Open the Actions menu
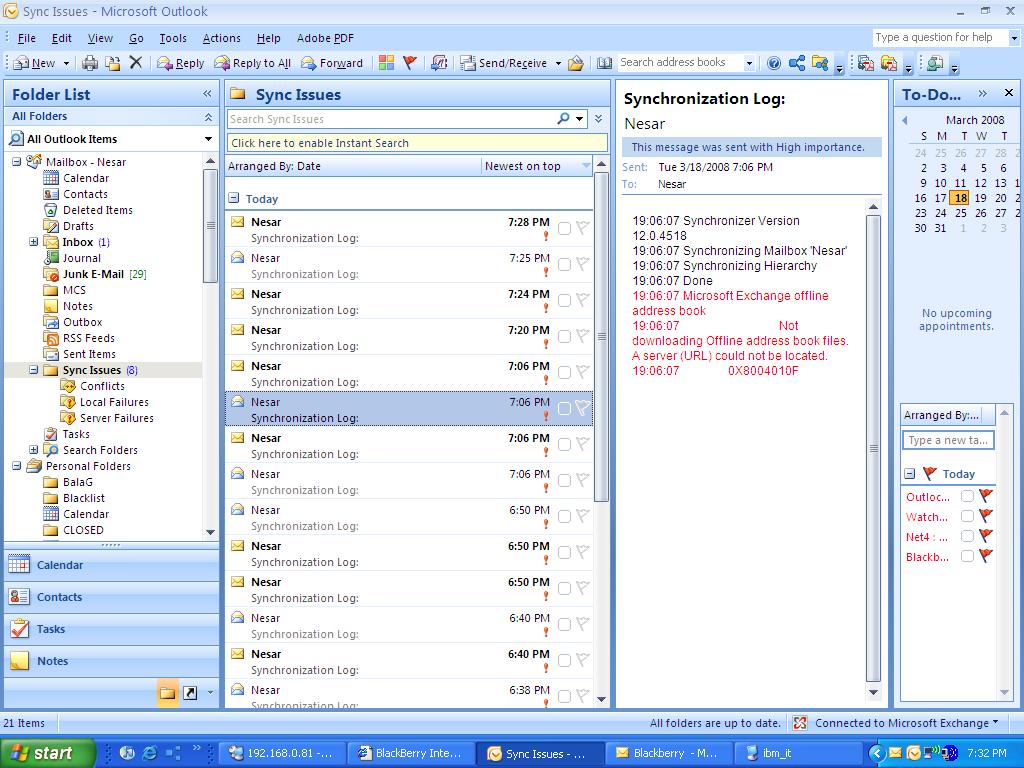The height and width of the screenshot is (768, 1024). pos(221,38)
